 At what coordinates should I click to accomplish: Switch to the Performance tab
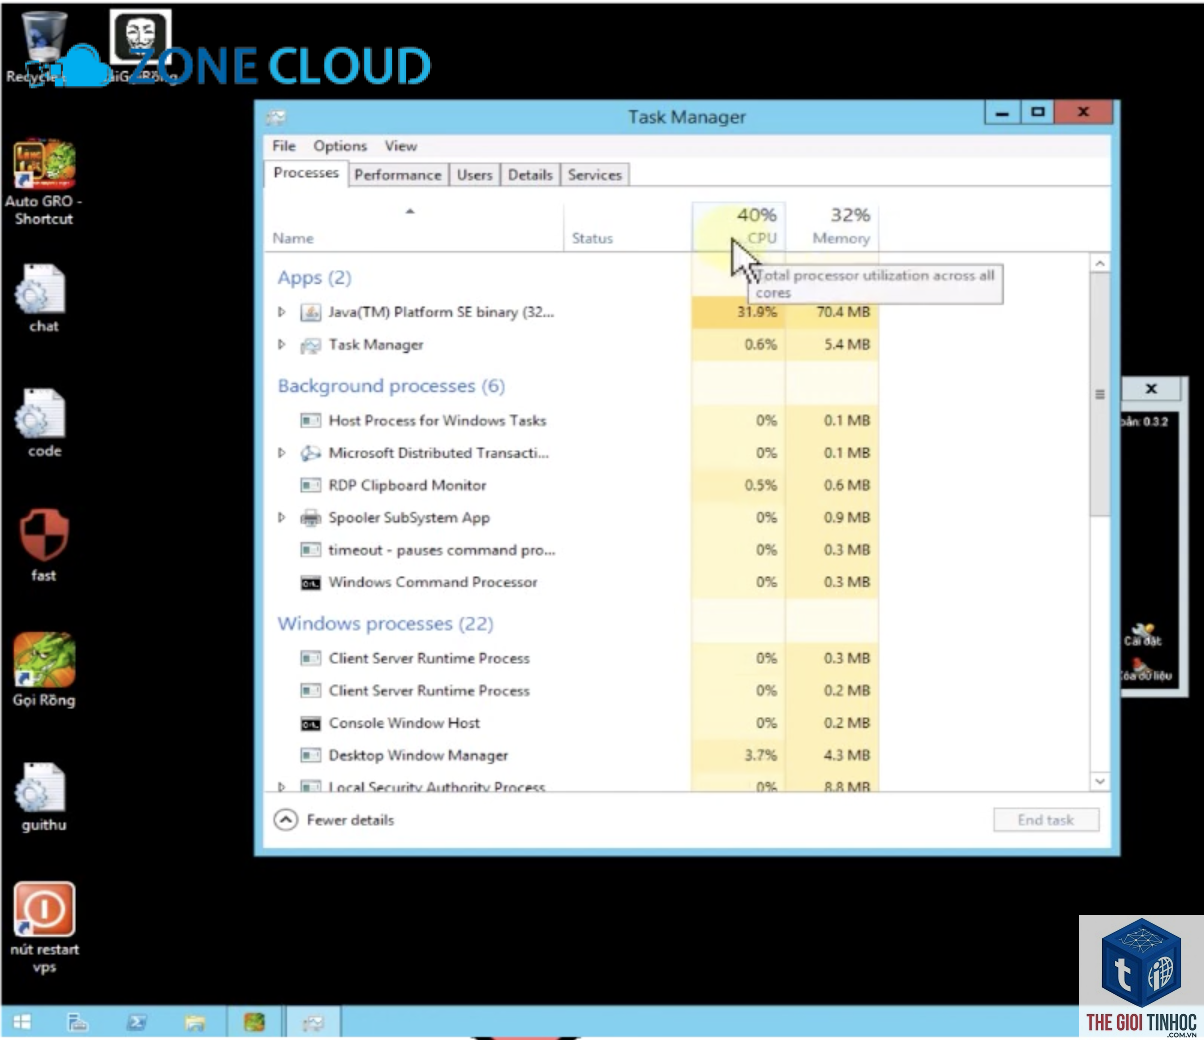[397, 175]
